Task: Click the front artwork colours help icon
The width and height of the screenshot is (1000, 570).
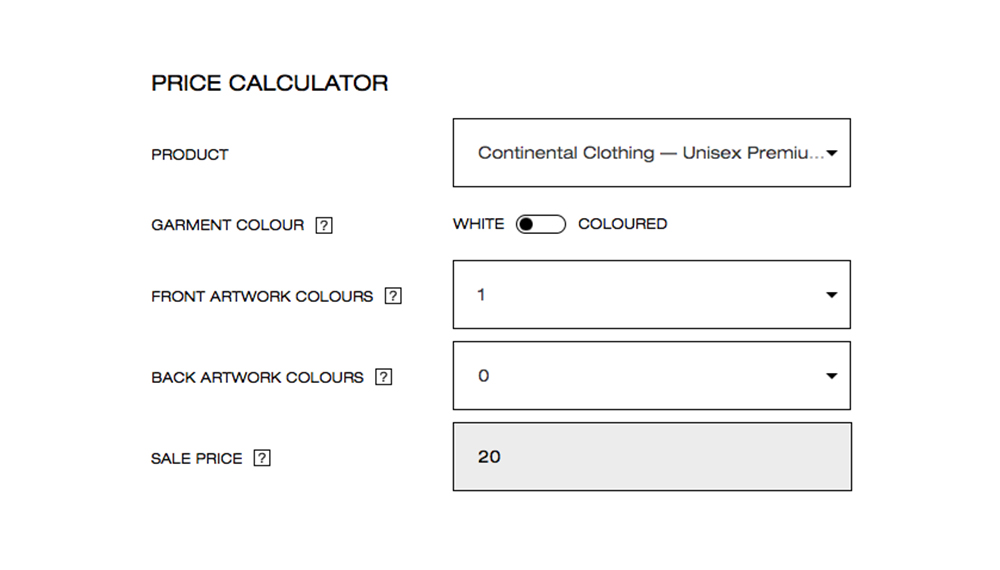Action: tap(393, 296)
